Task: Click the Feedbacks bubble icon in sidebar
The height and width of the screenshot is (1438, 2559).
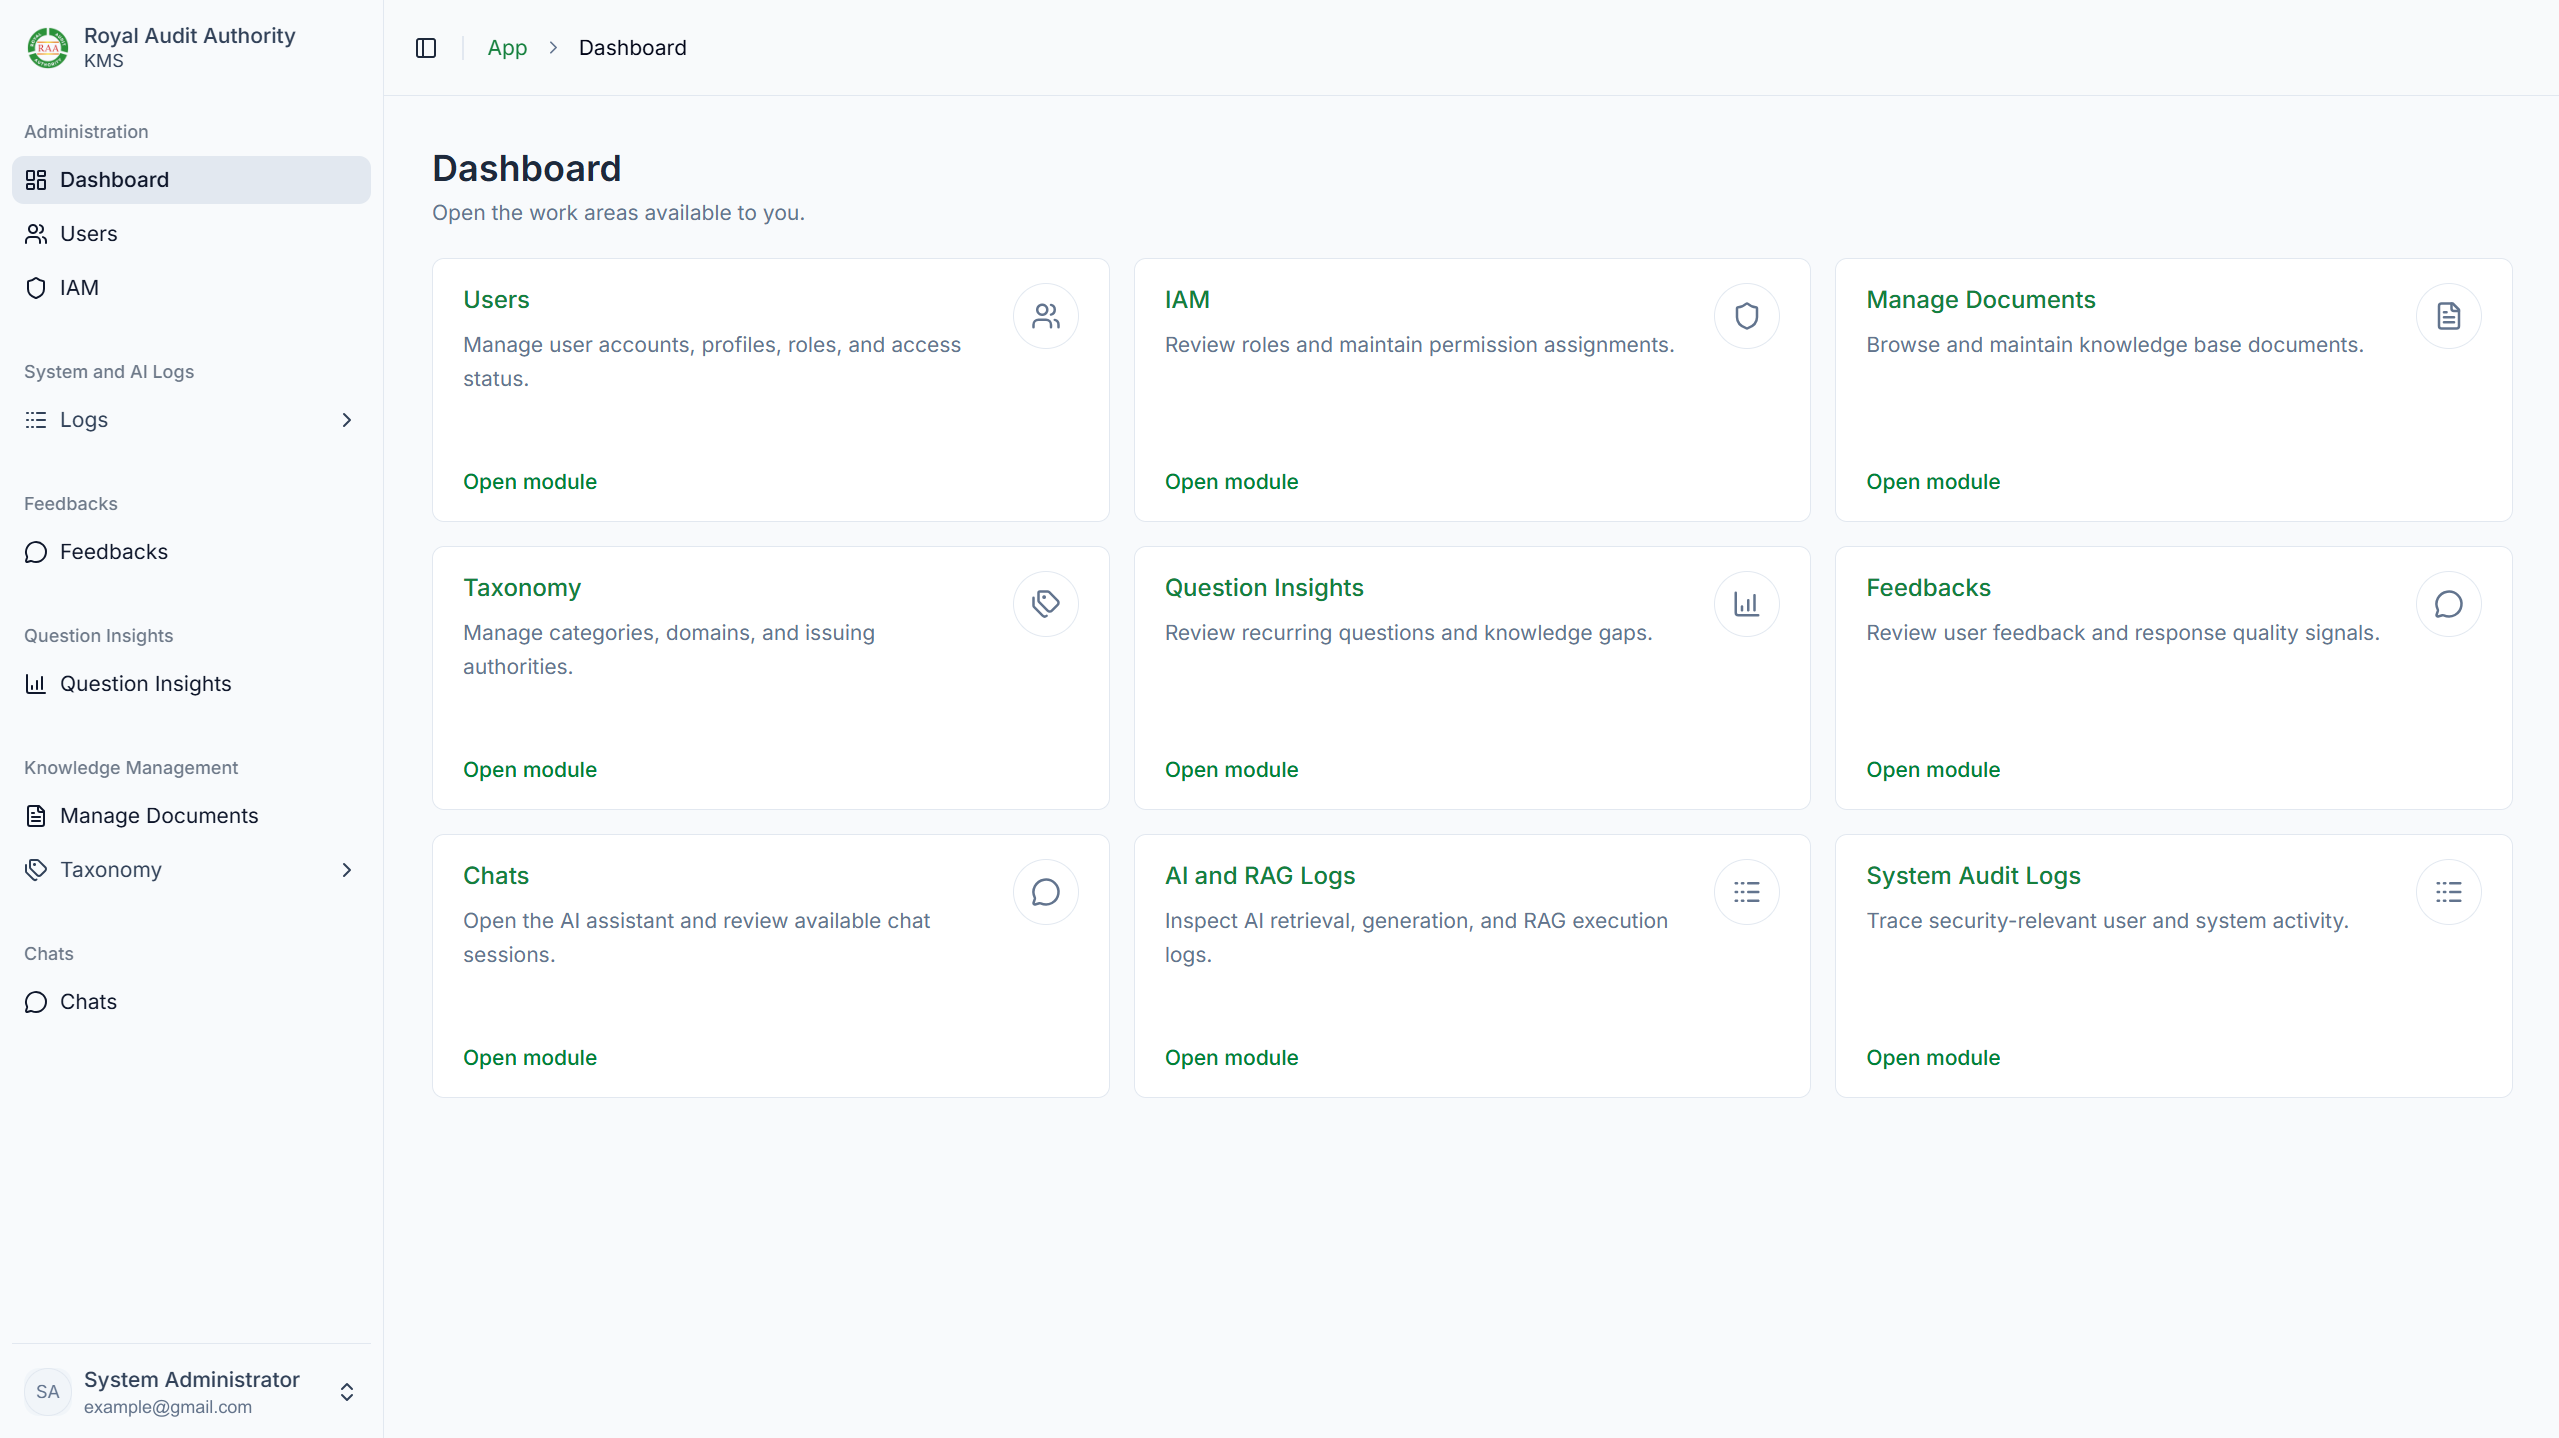Action: pos(36,552)
